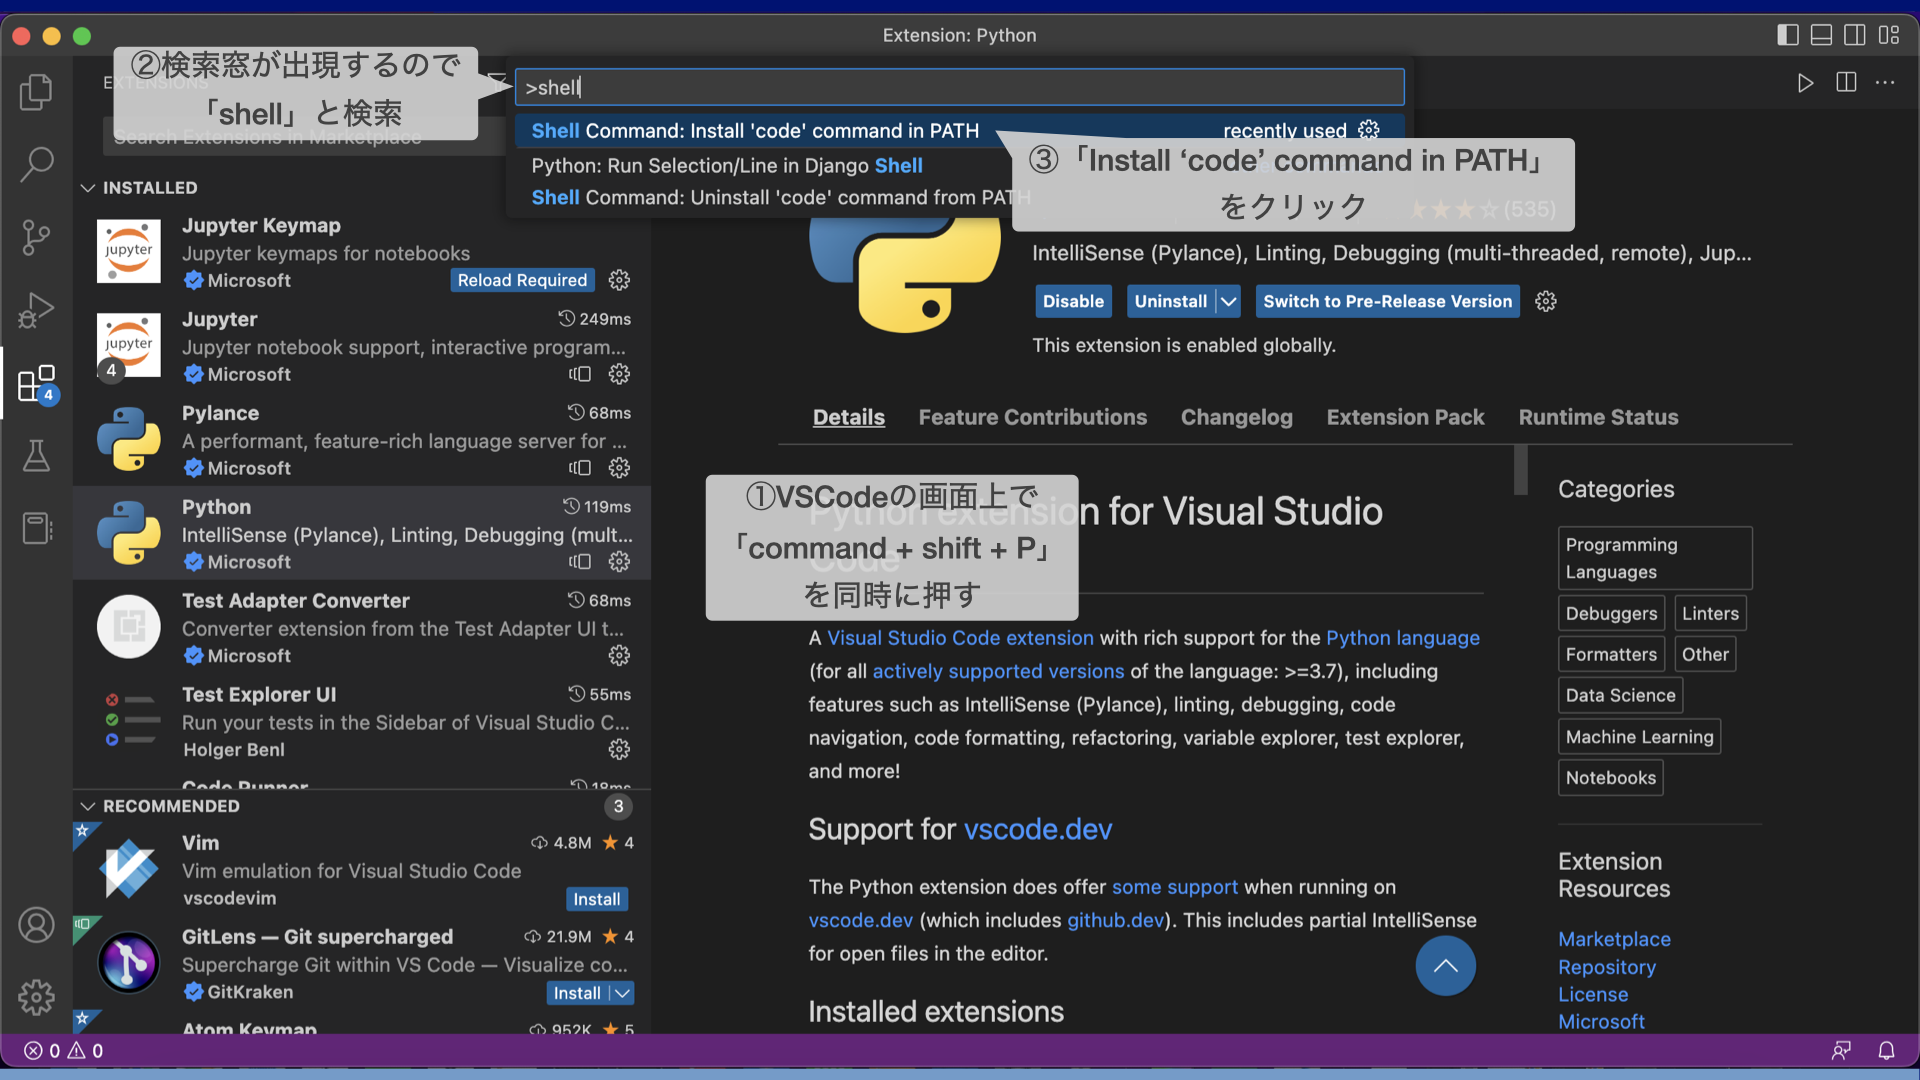
Task: Toggle the bottom panel layout icon
Action: pyautogui.click(x=1821, y=35)
